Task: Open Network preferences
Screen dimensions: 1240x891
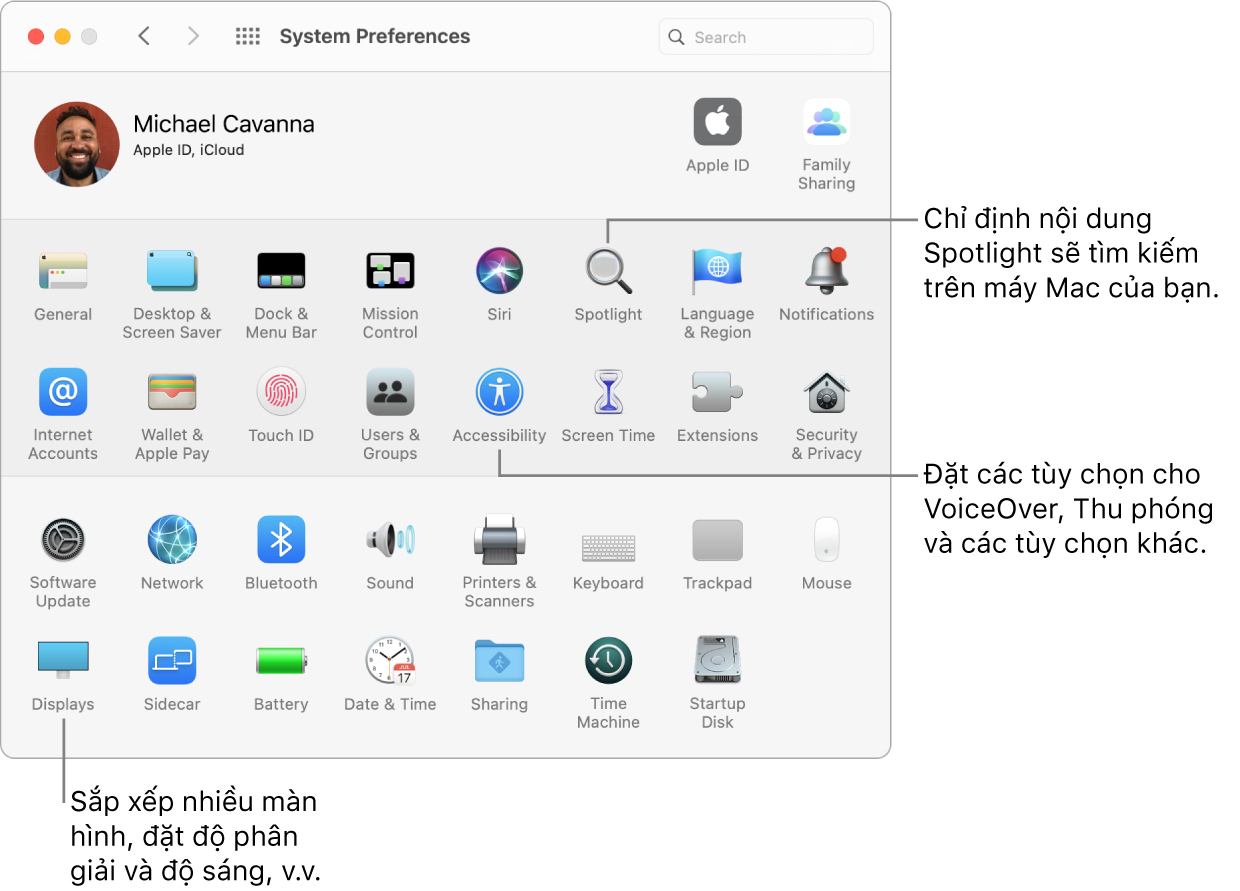Action: [x=172, y=540]
